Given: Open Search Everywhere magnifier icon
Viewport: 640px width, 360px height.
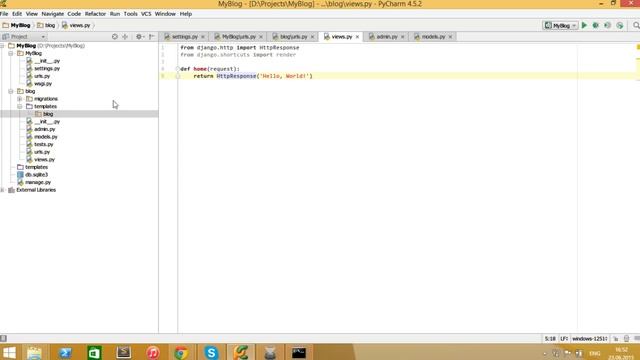Looking at the screenshot, I should [636, 25].
